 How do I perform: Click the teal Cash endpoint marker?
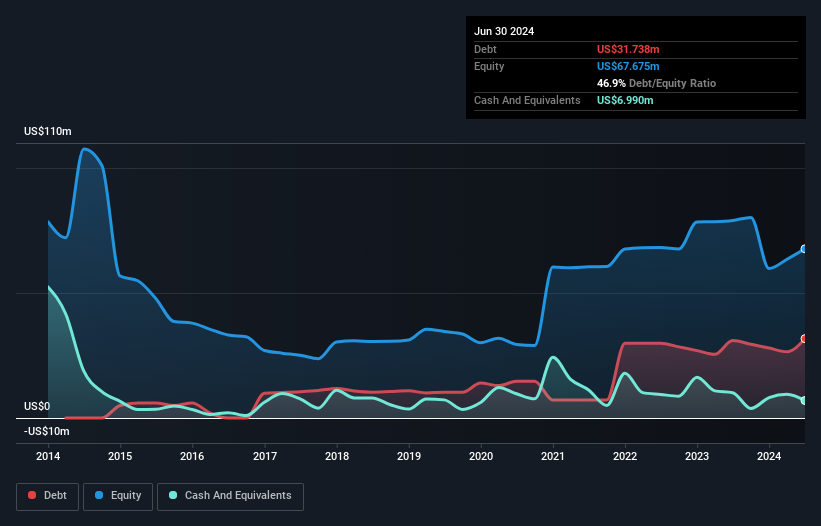[x=804, y=400]
